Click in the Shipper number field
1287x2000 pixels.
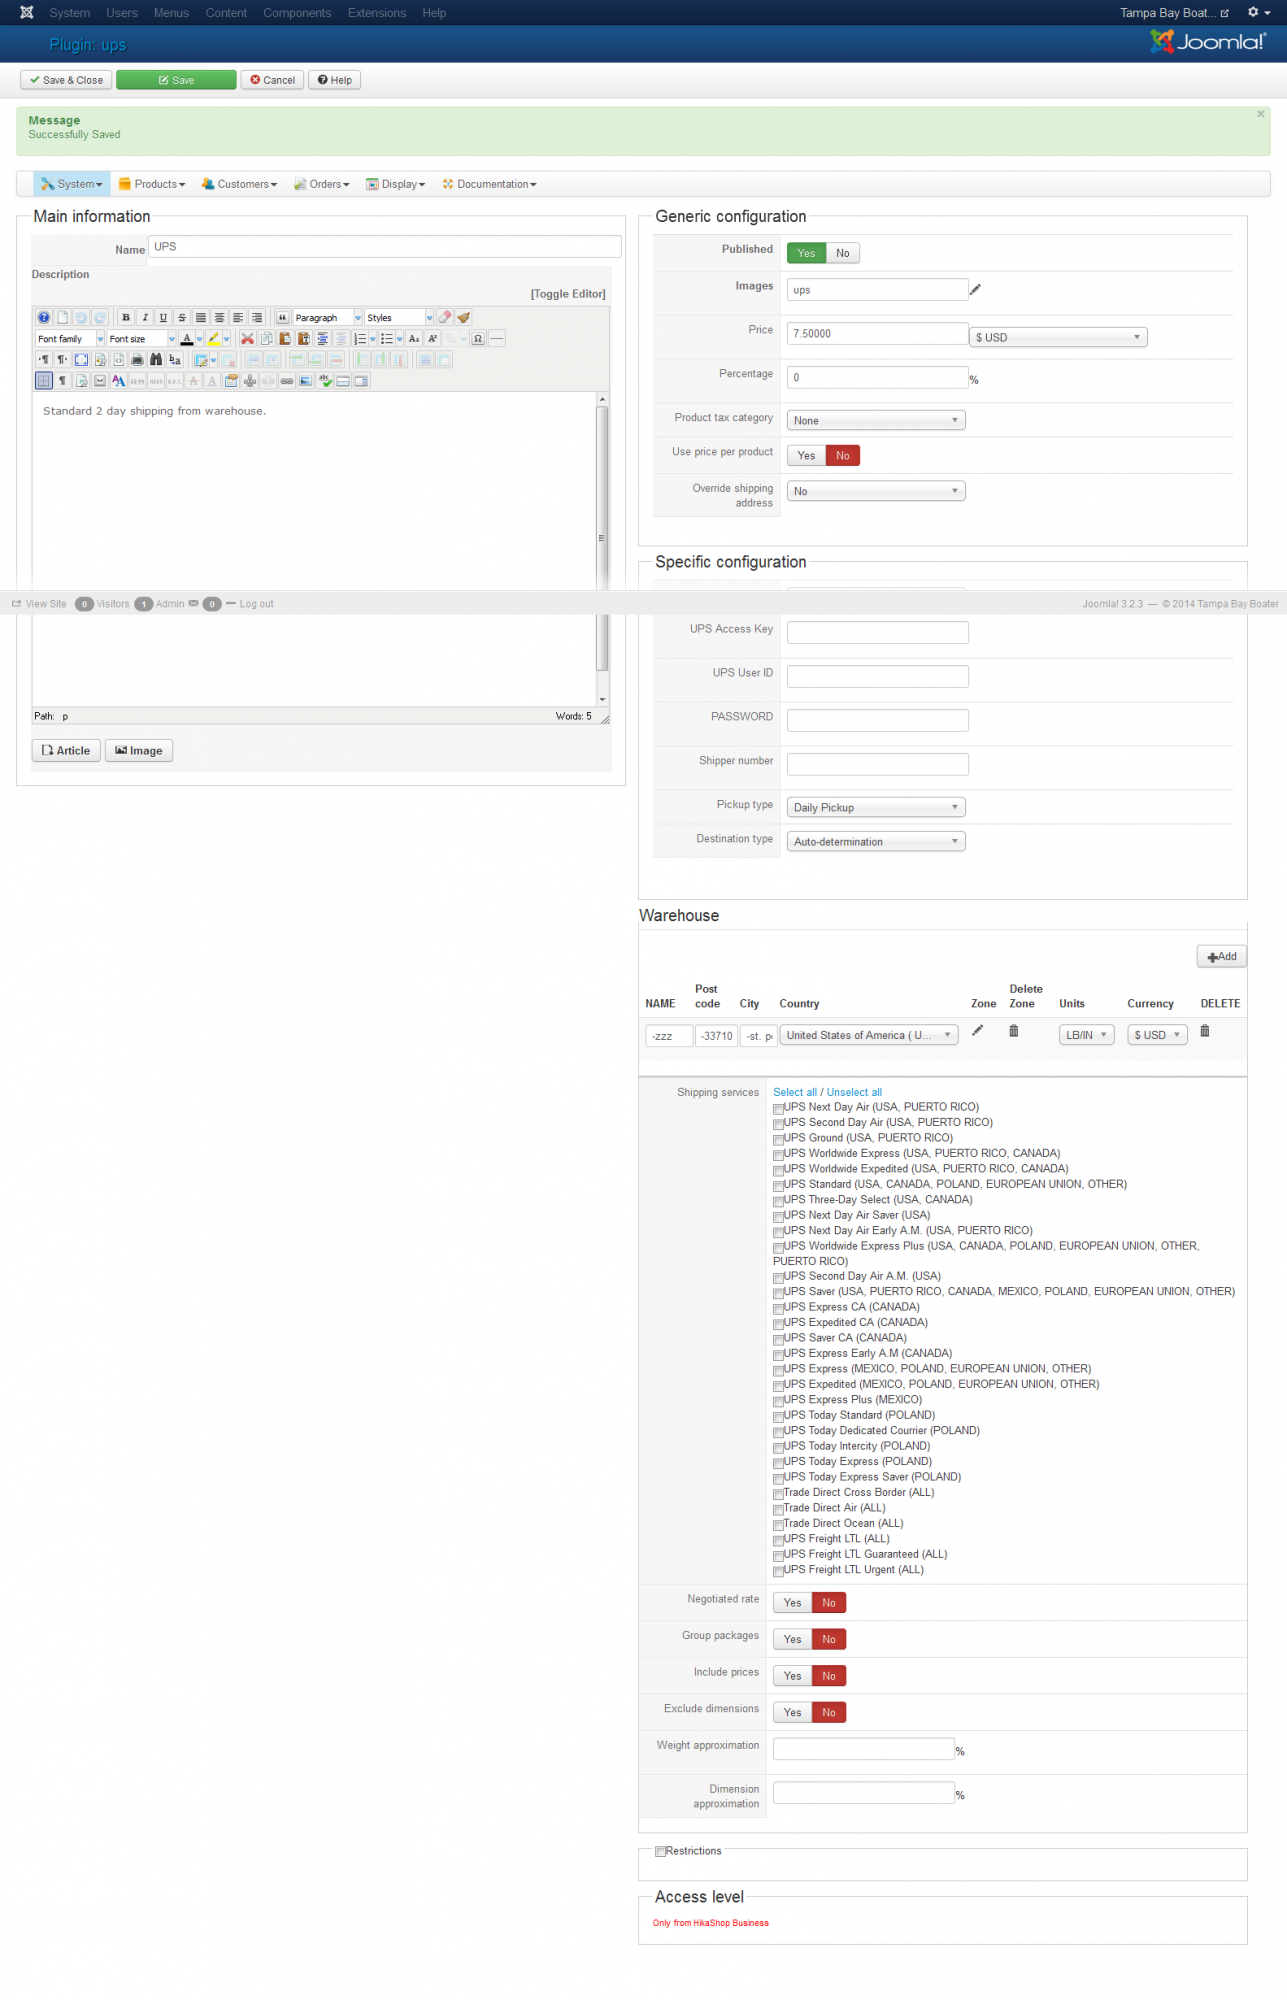tap(877, 764)
